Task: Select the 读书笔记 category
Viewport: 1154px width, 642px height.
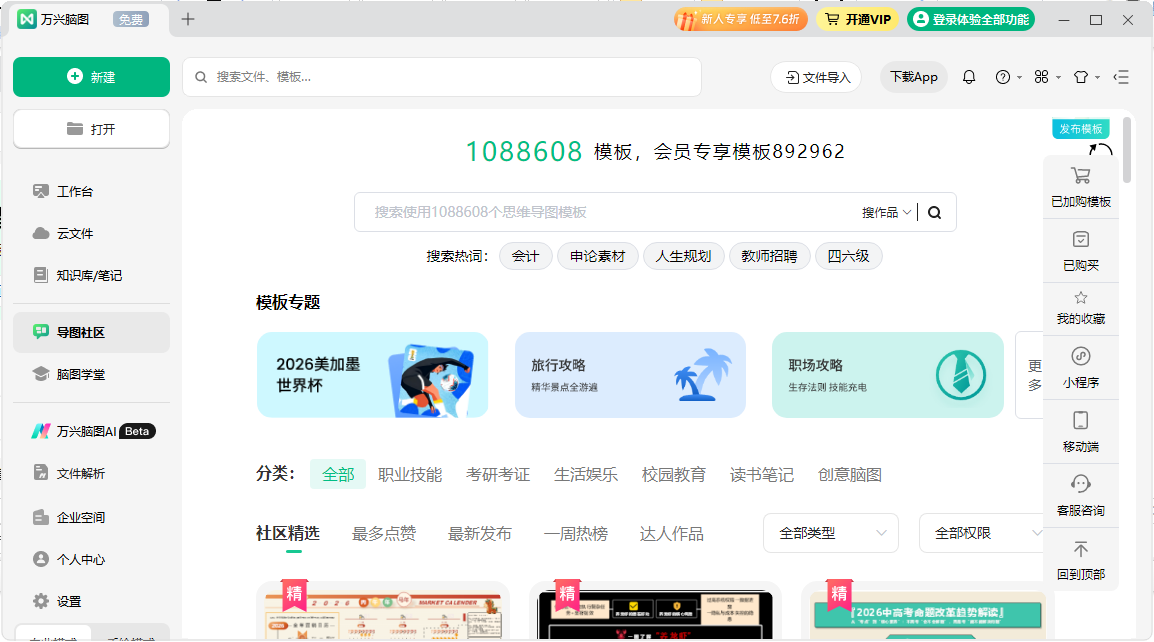Action: [762, 475]
